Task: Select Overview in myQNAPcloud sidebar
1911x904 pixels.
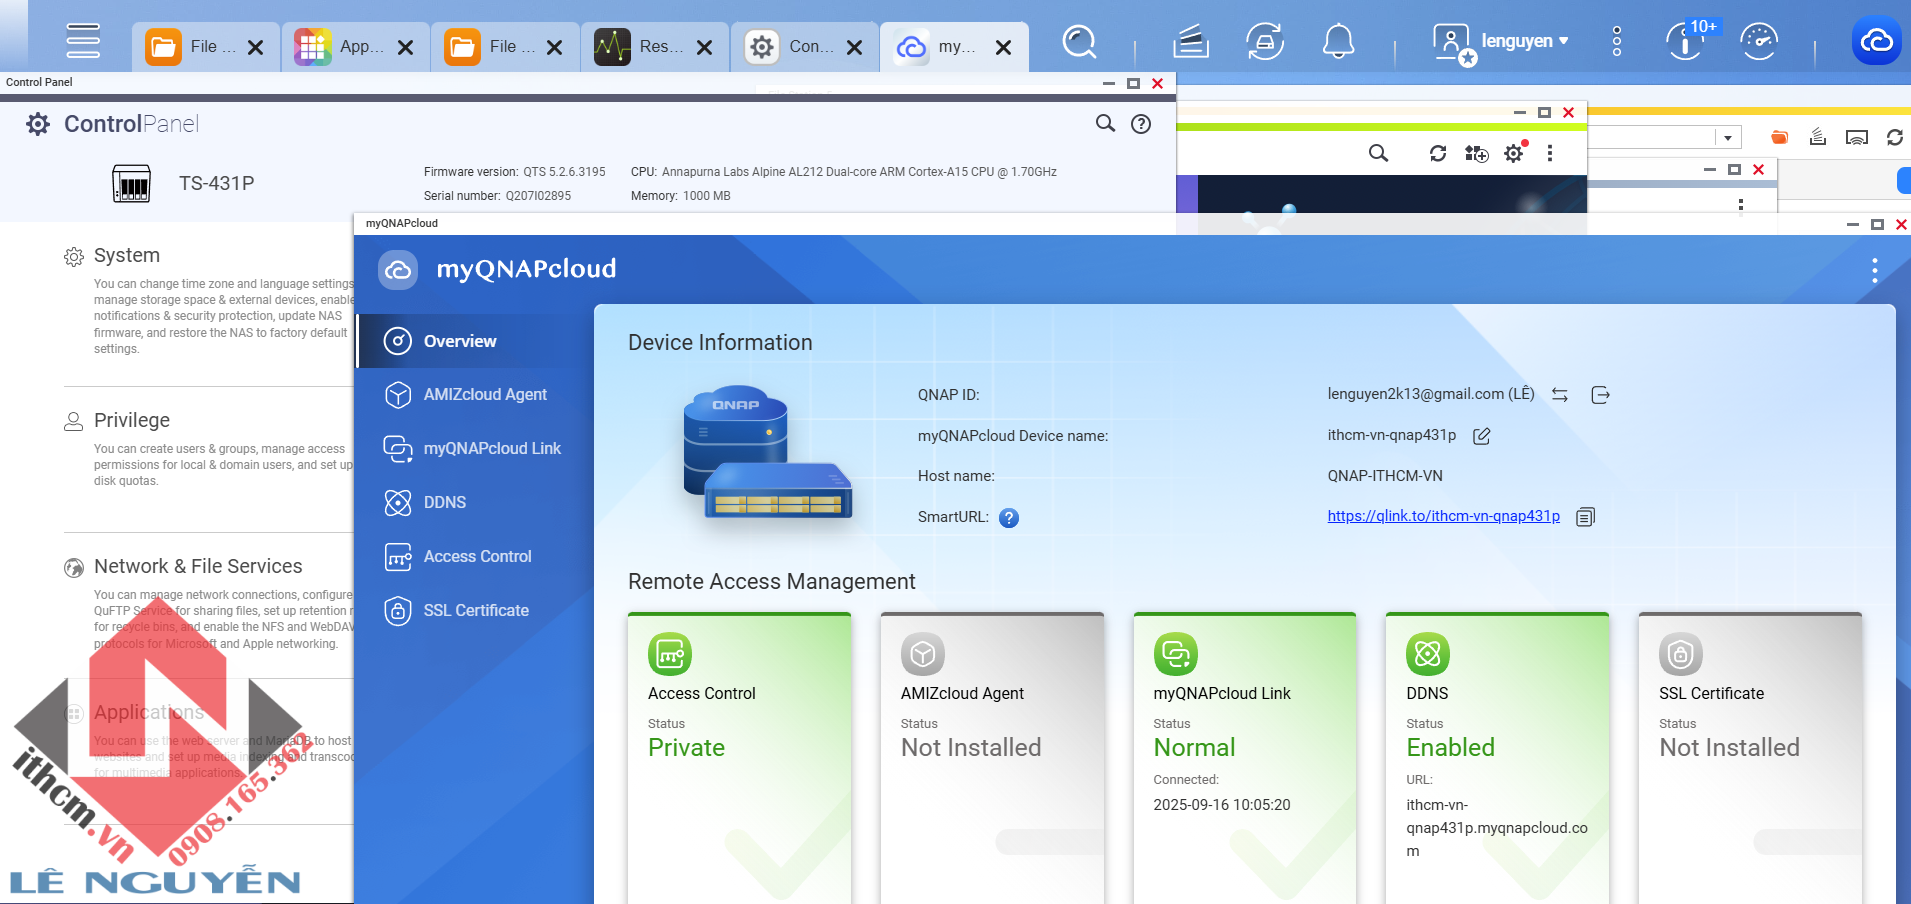Action: pos(475,341)
